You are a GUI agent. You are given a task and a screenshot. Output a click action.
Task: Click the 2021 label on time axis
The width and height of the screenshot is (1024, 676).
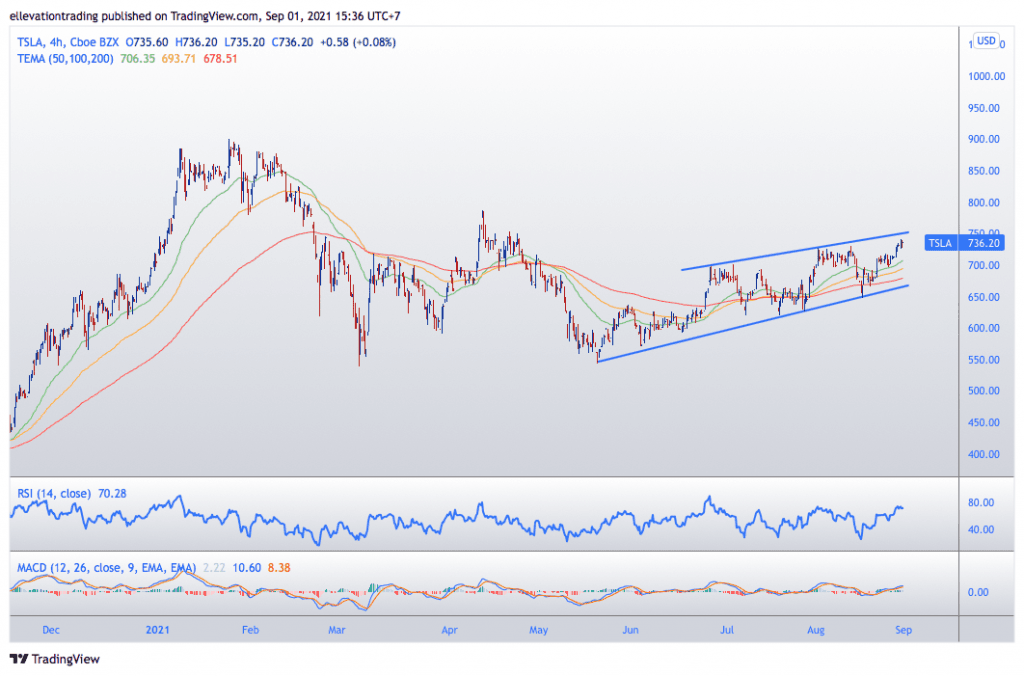(157, 630)
